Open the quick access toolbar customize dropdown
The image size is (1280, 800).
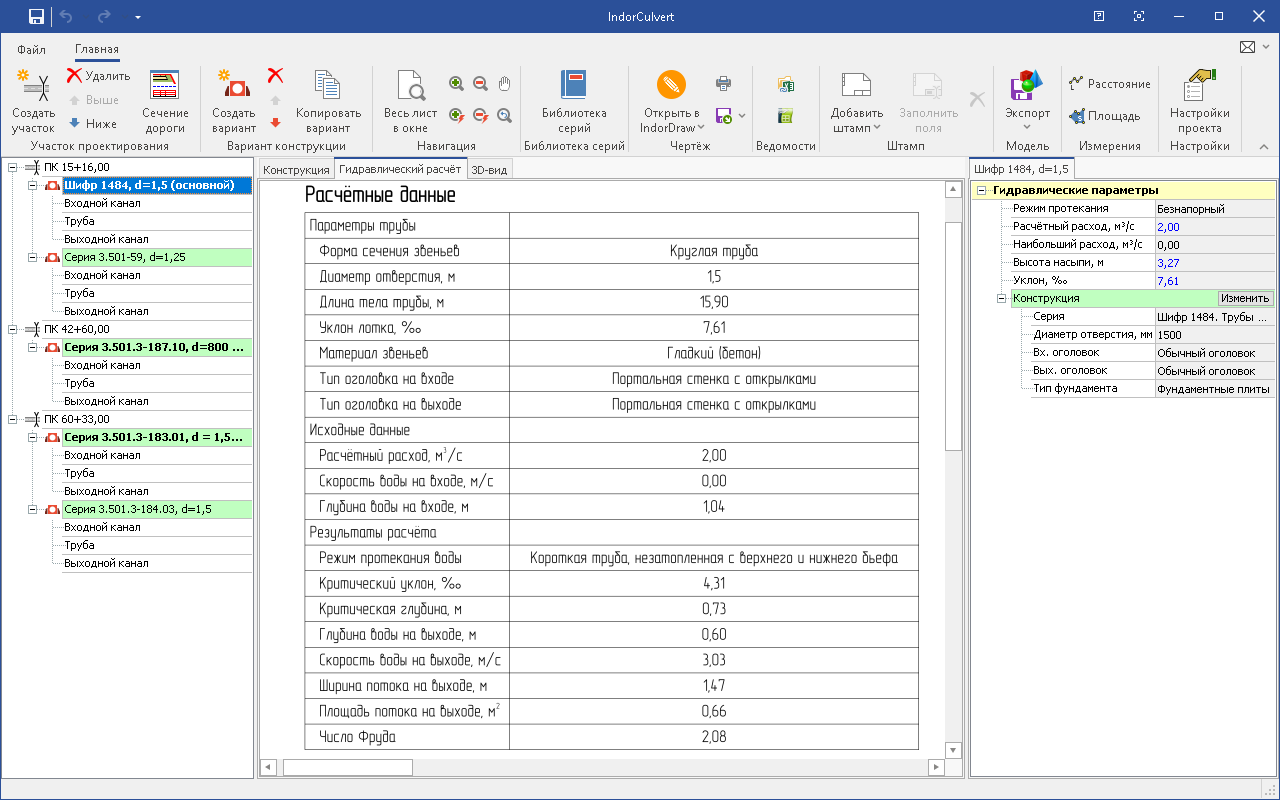(137, 17)
